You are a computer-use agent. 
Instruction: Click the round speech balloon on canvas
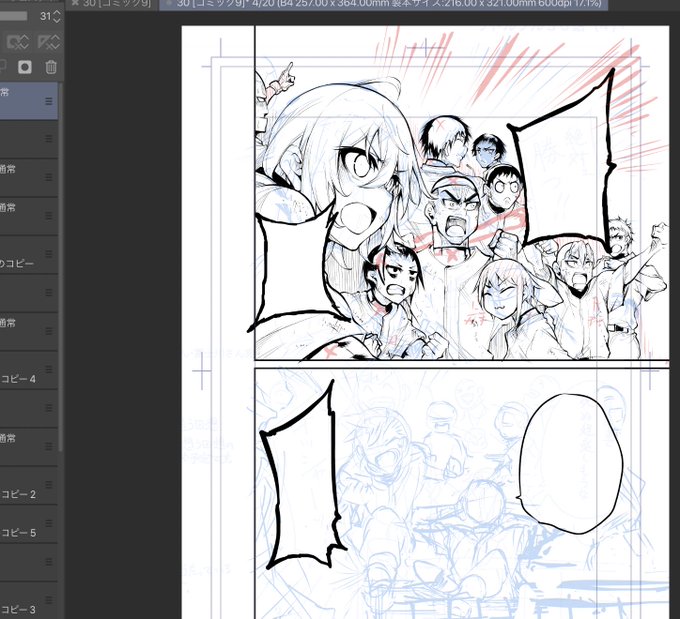coord(571,464)
